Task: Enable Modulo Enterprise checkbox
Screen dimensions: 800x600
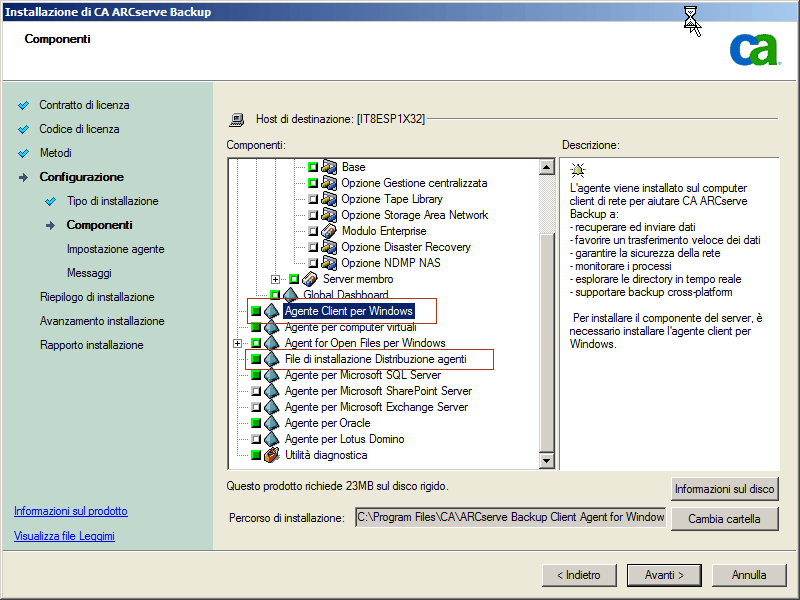Action: point(313,231)
